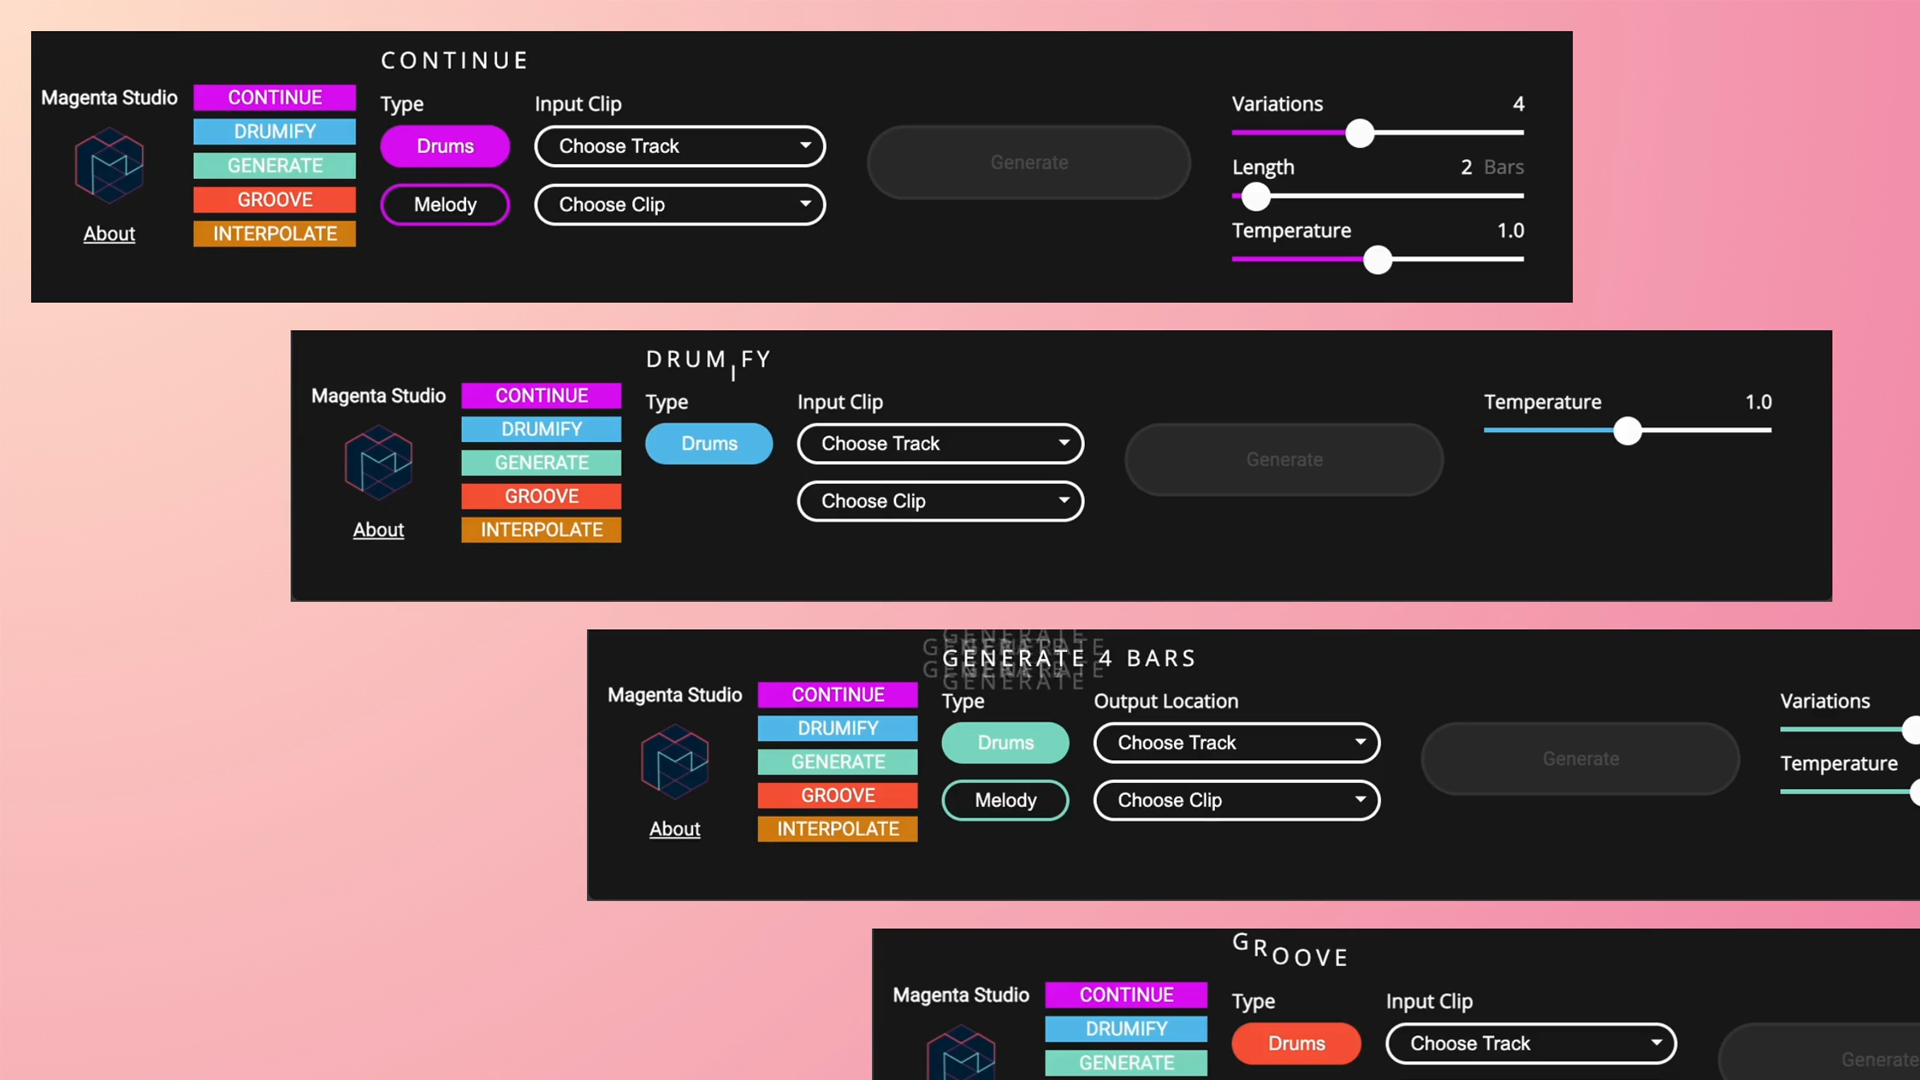Expand Choose Track dropdown in Drumify
The width and height of the screenshot is (1920, 1080).
(x=939, y=443)
